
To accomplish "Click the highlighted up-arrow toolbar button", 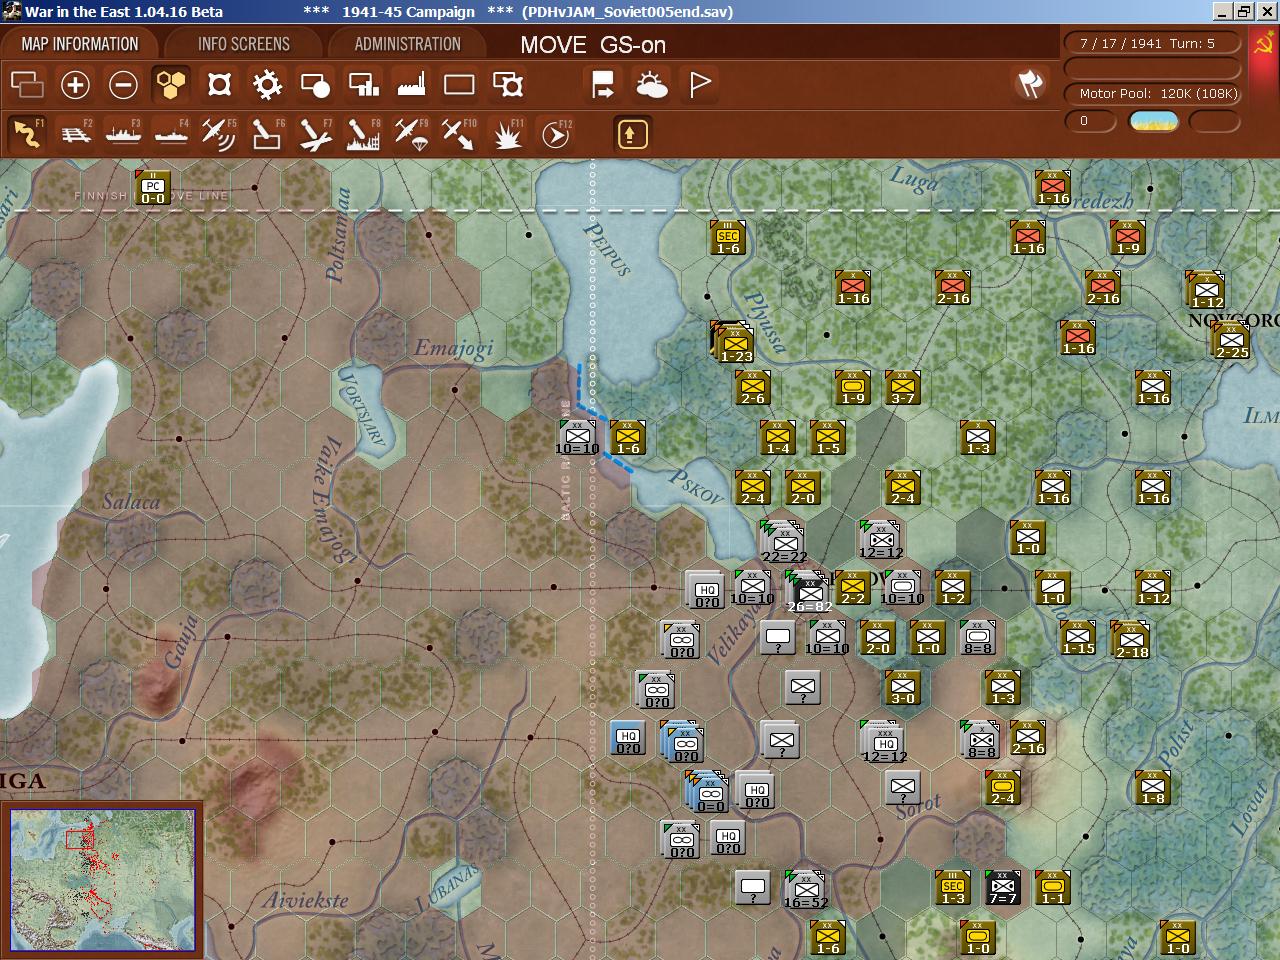I will pos(632,134).
